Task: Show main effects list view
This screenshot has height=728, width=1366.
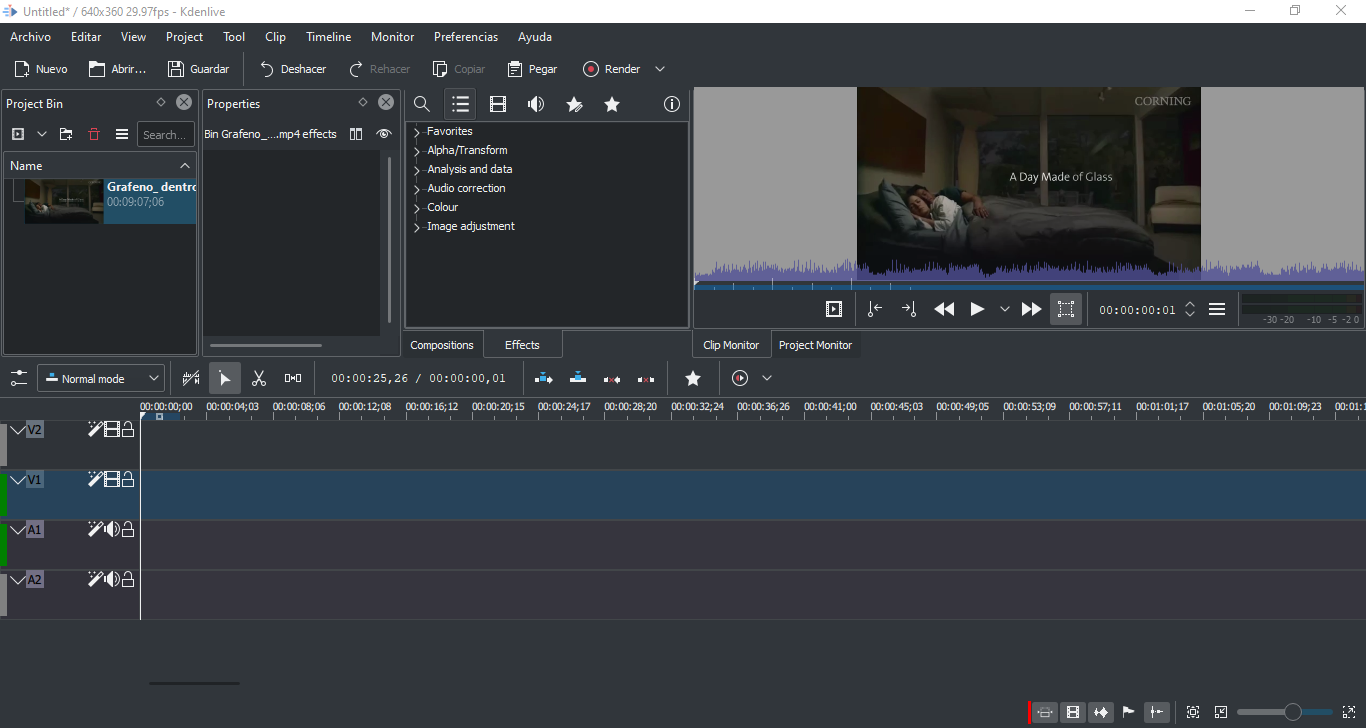Action: pyautogui.click(x=460, y=104)
